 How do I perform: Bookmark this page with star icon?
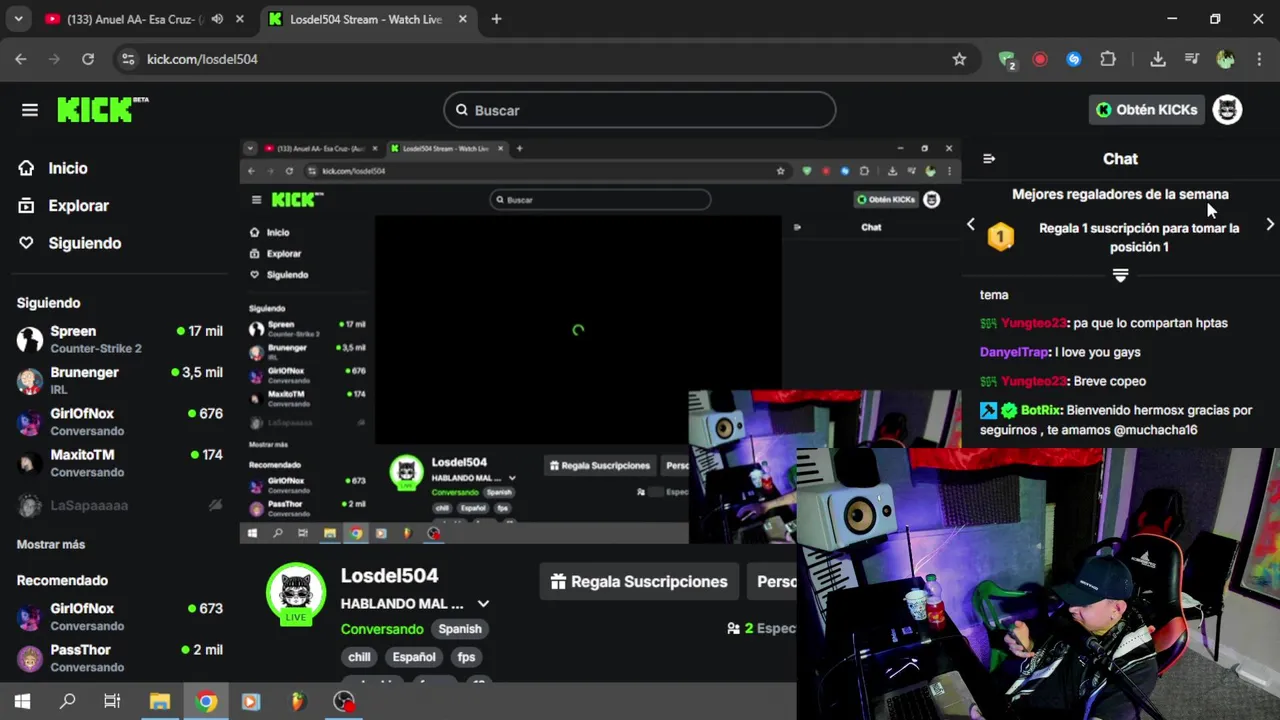click(959, 59)
